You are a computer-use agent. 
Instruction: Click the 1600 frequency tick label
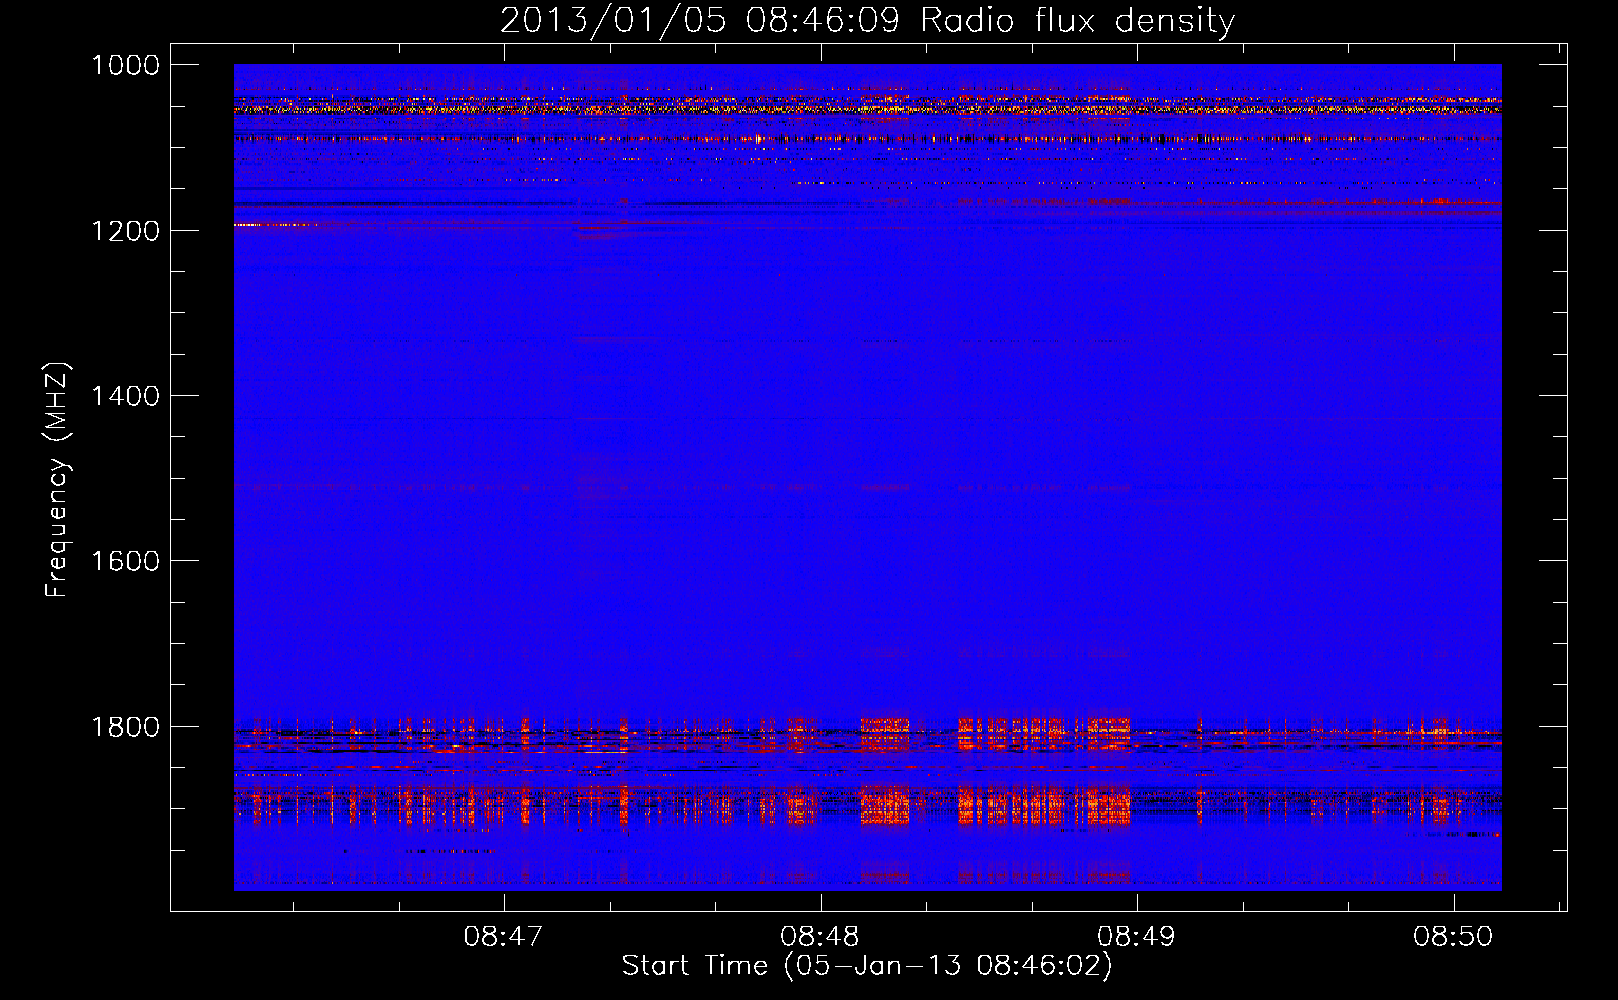[125, 561]
